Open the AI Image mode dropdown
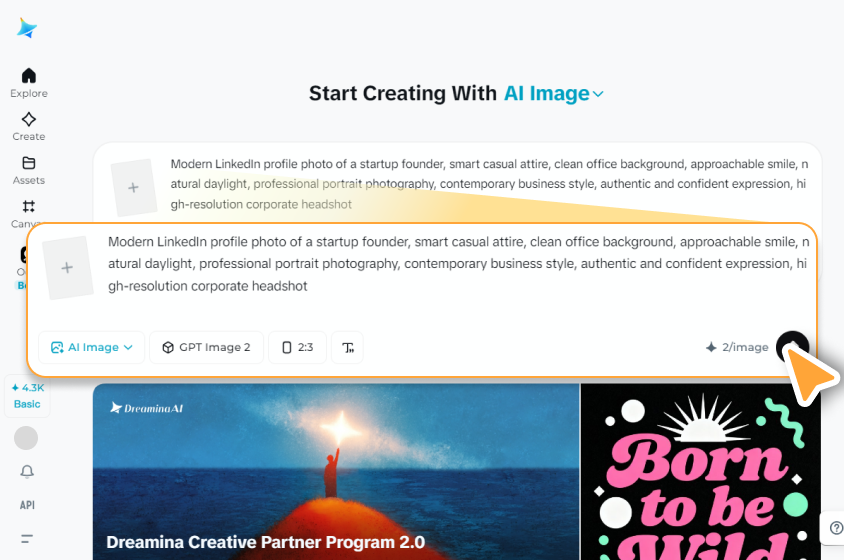 point(92,347)
